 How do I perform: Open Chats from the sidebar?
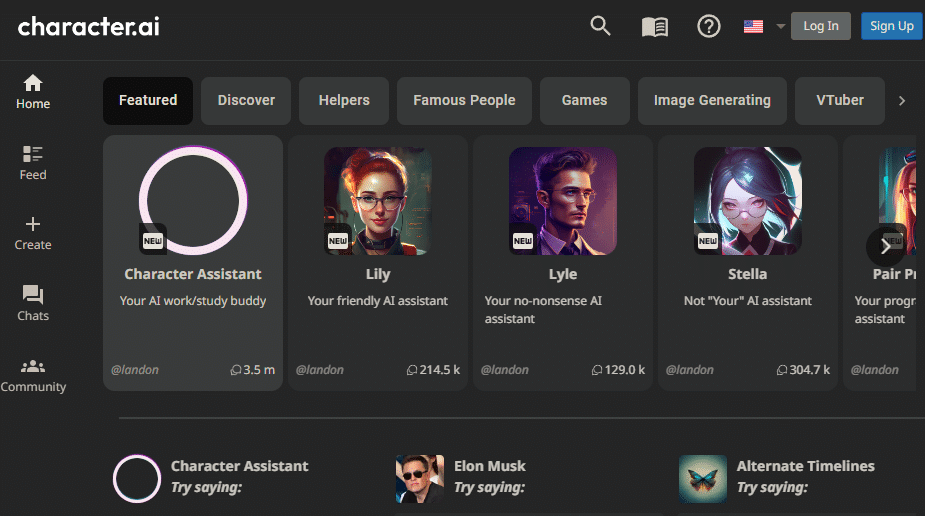coord(33,304)
